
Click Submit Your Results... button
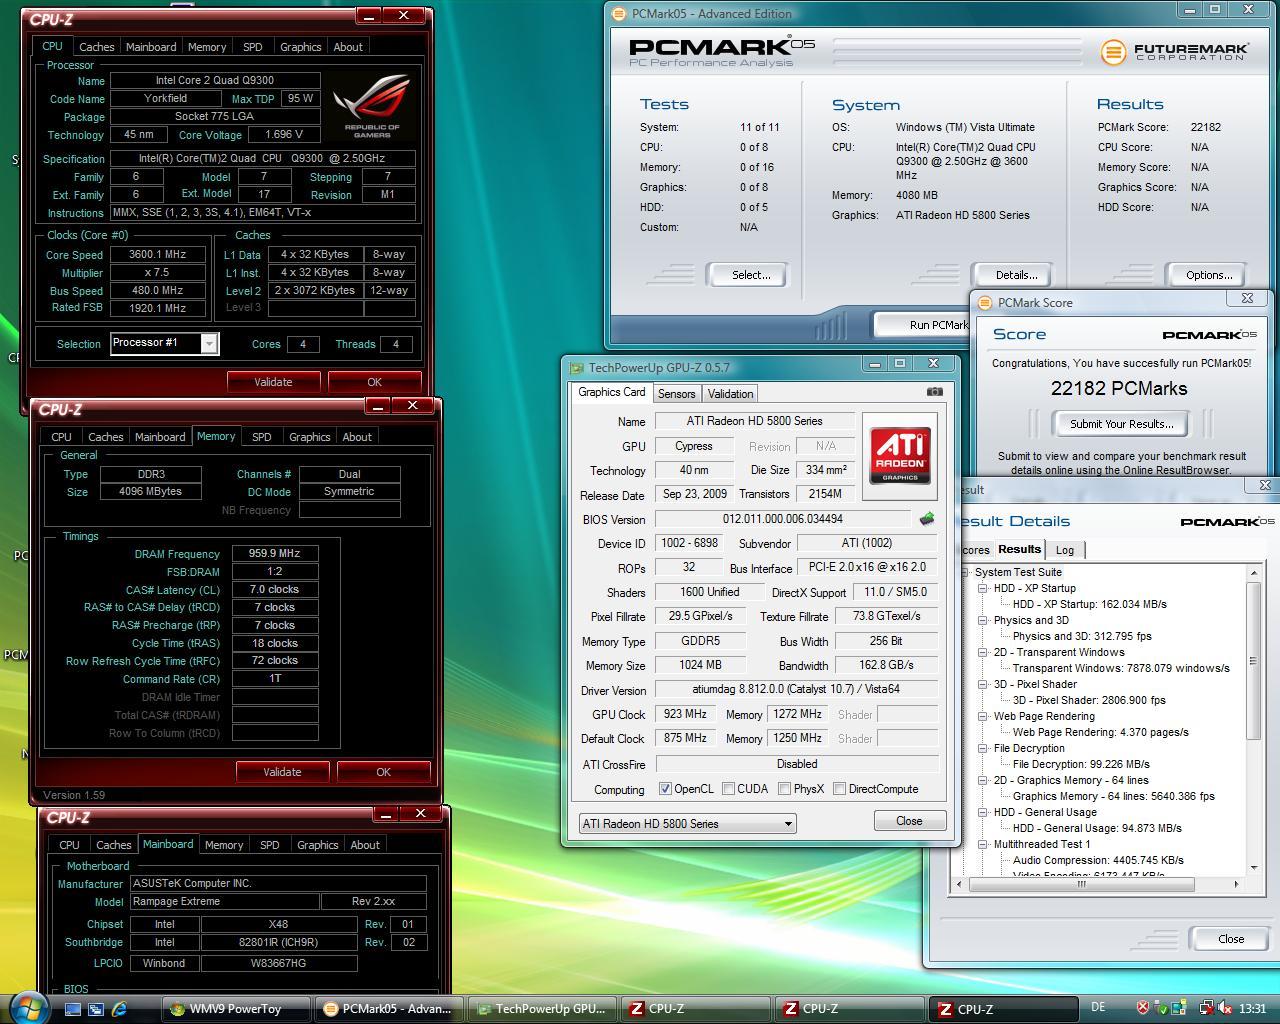tap(1121, 424)
